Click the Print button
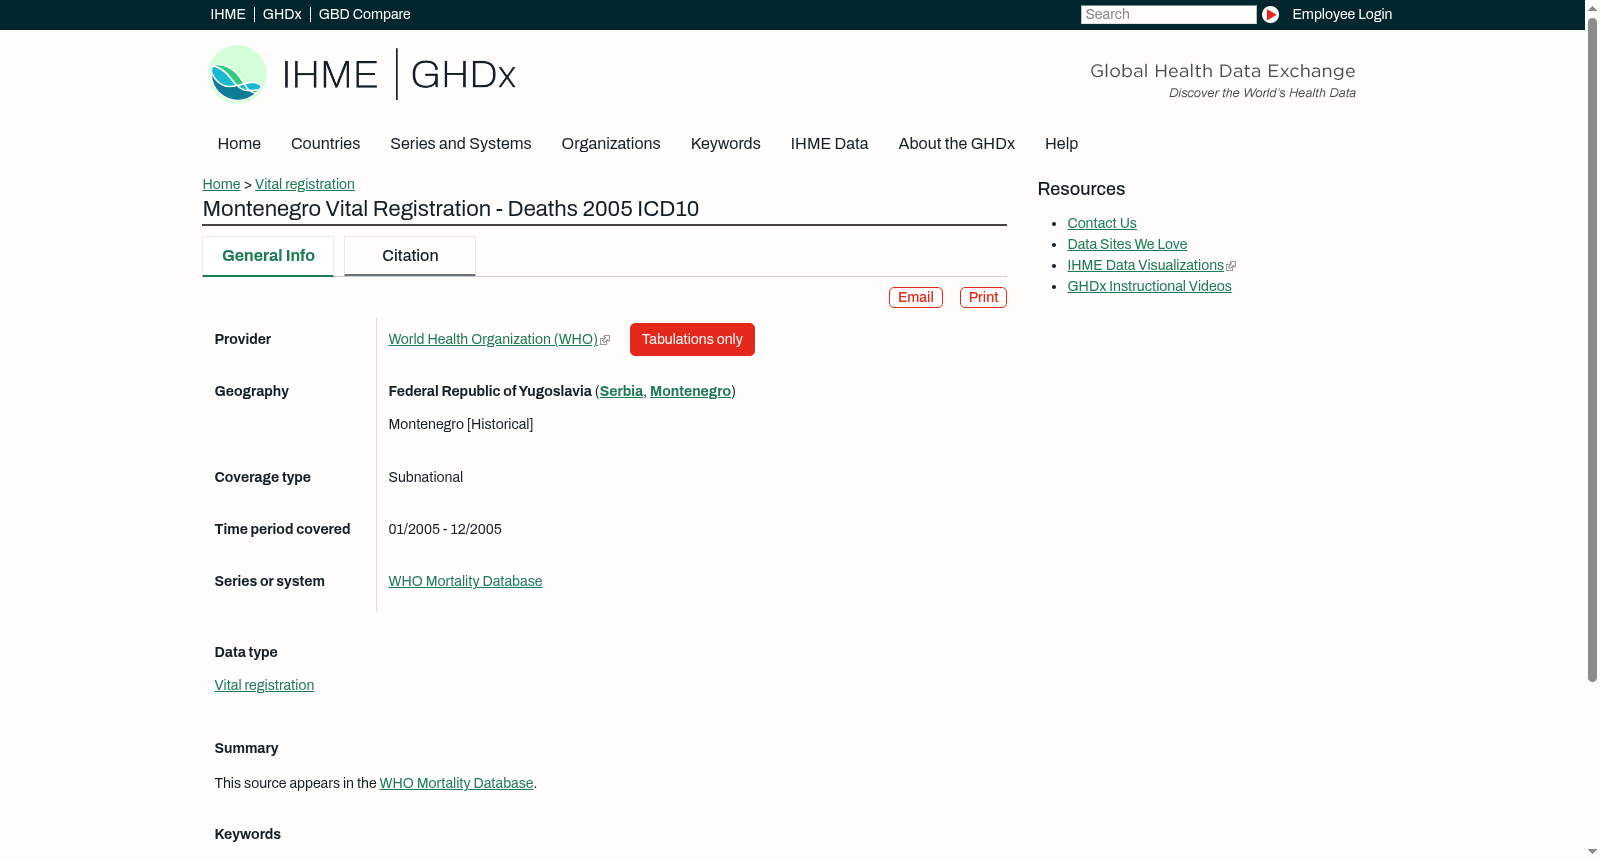 (983, 297)
